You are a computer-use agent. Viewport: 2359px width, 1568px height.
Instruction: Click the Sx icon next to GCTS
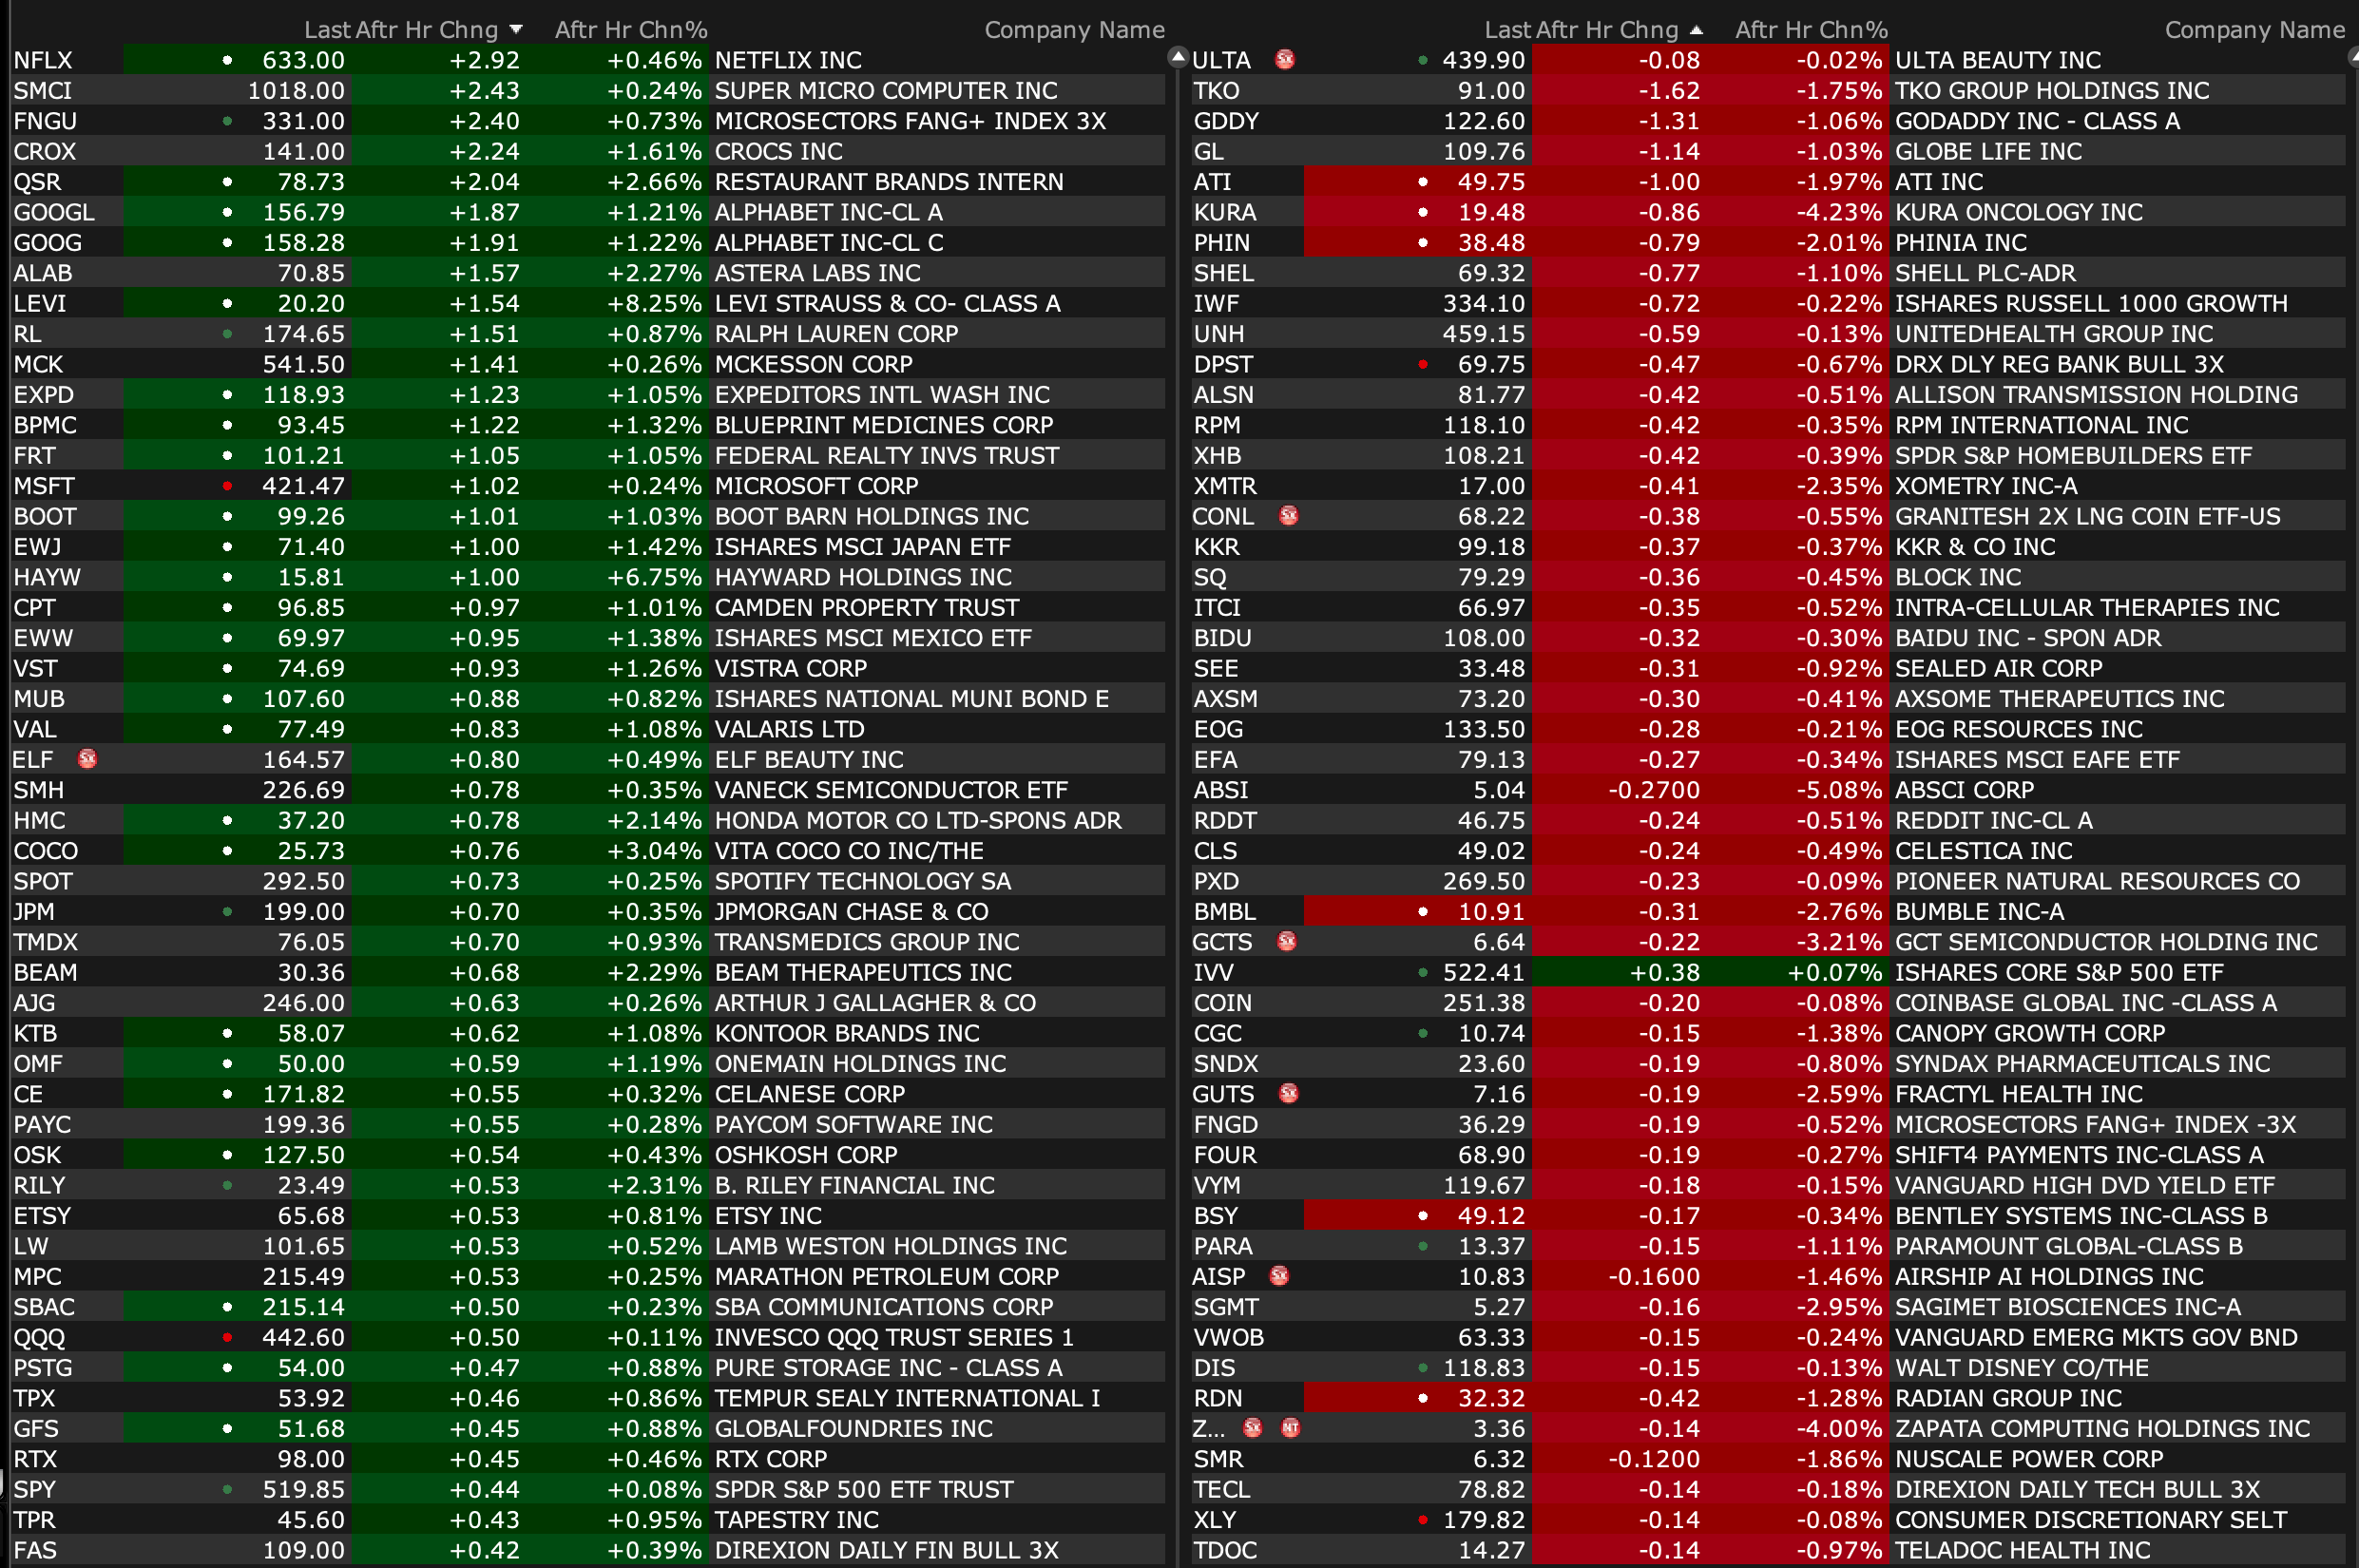pyautogui.click(x=1288, y=941)
